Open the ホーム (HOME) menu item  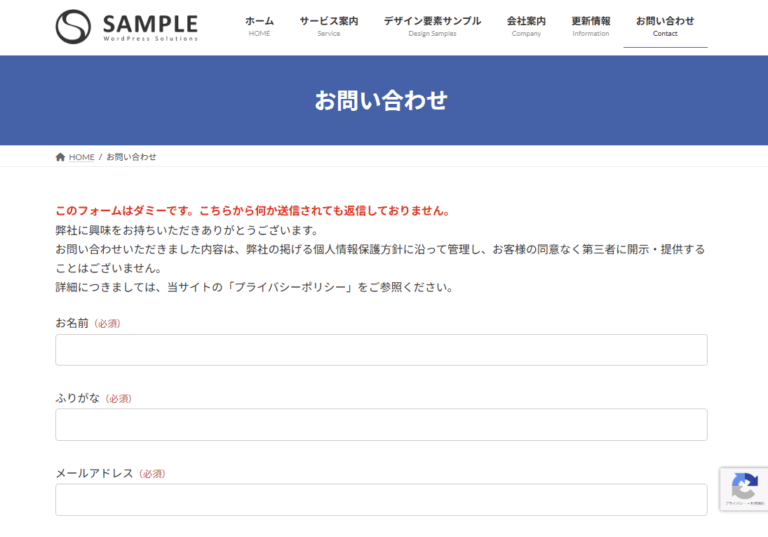(259, 26)
